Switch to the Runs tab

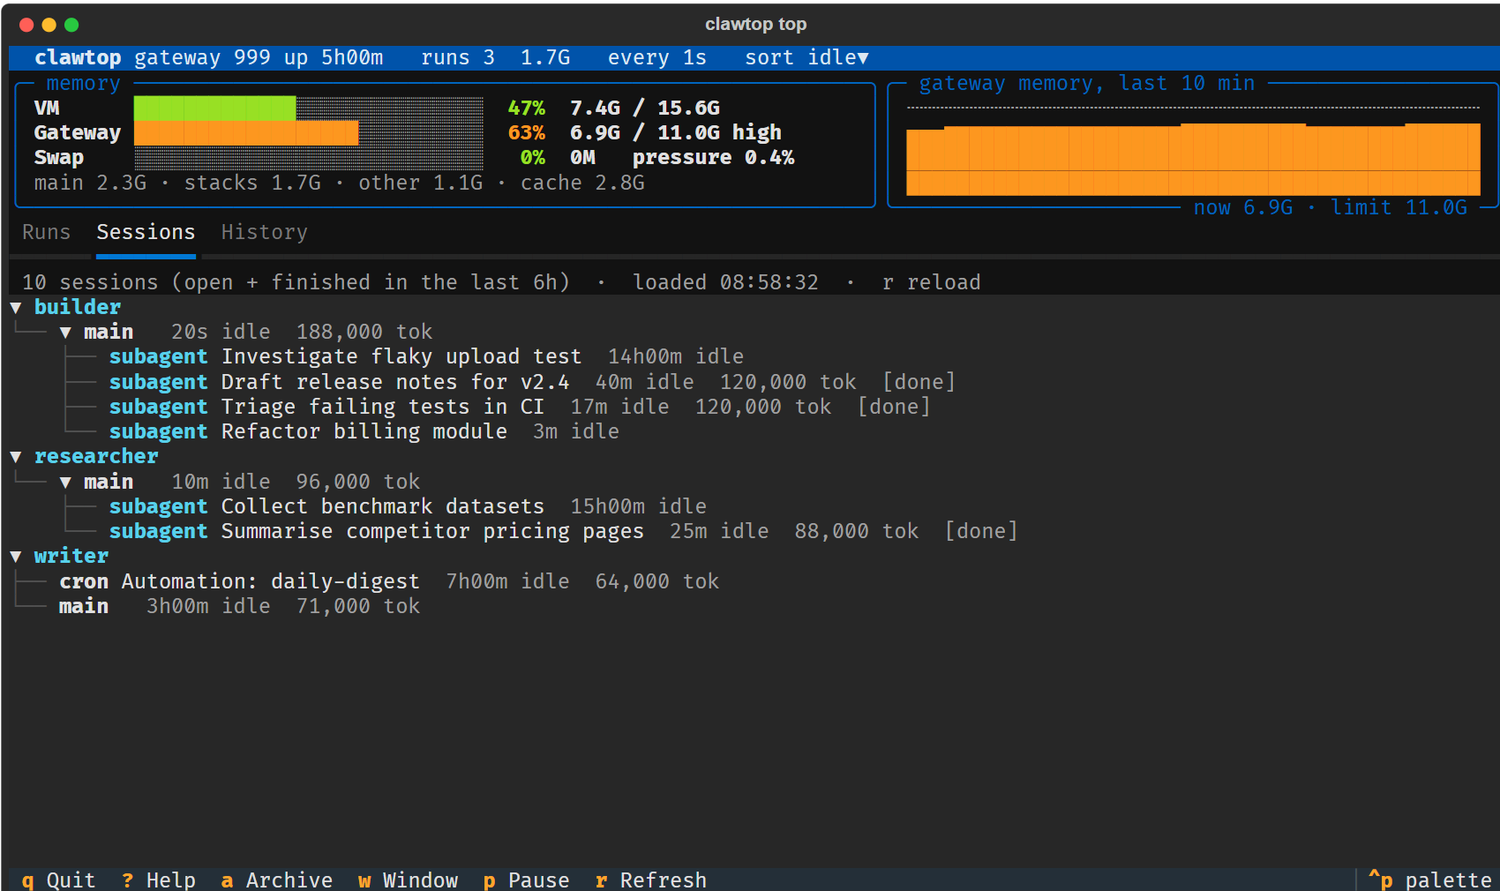(x=46, y=232)
